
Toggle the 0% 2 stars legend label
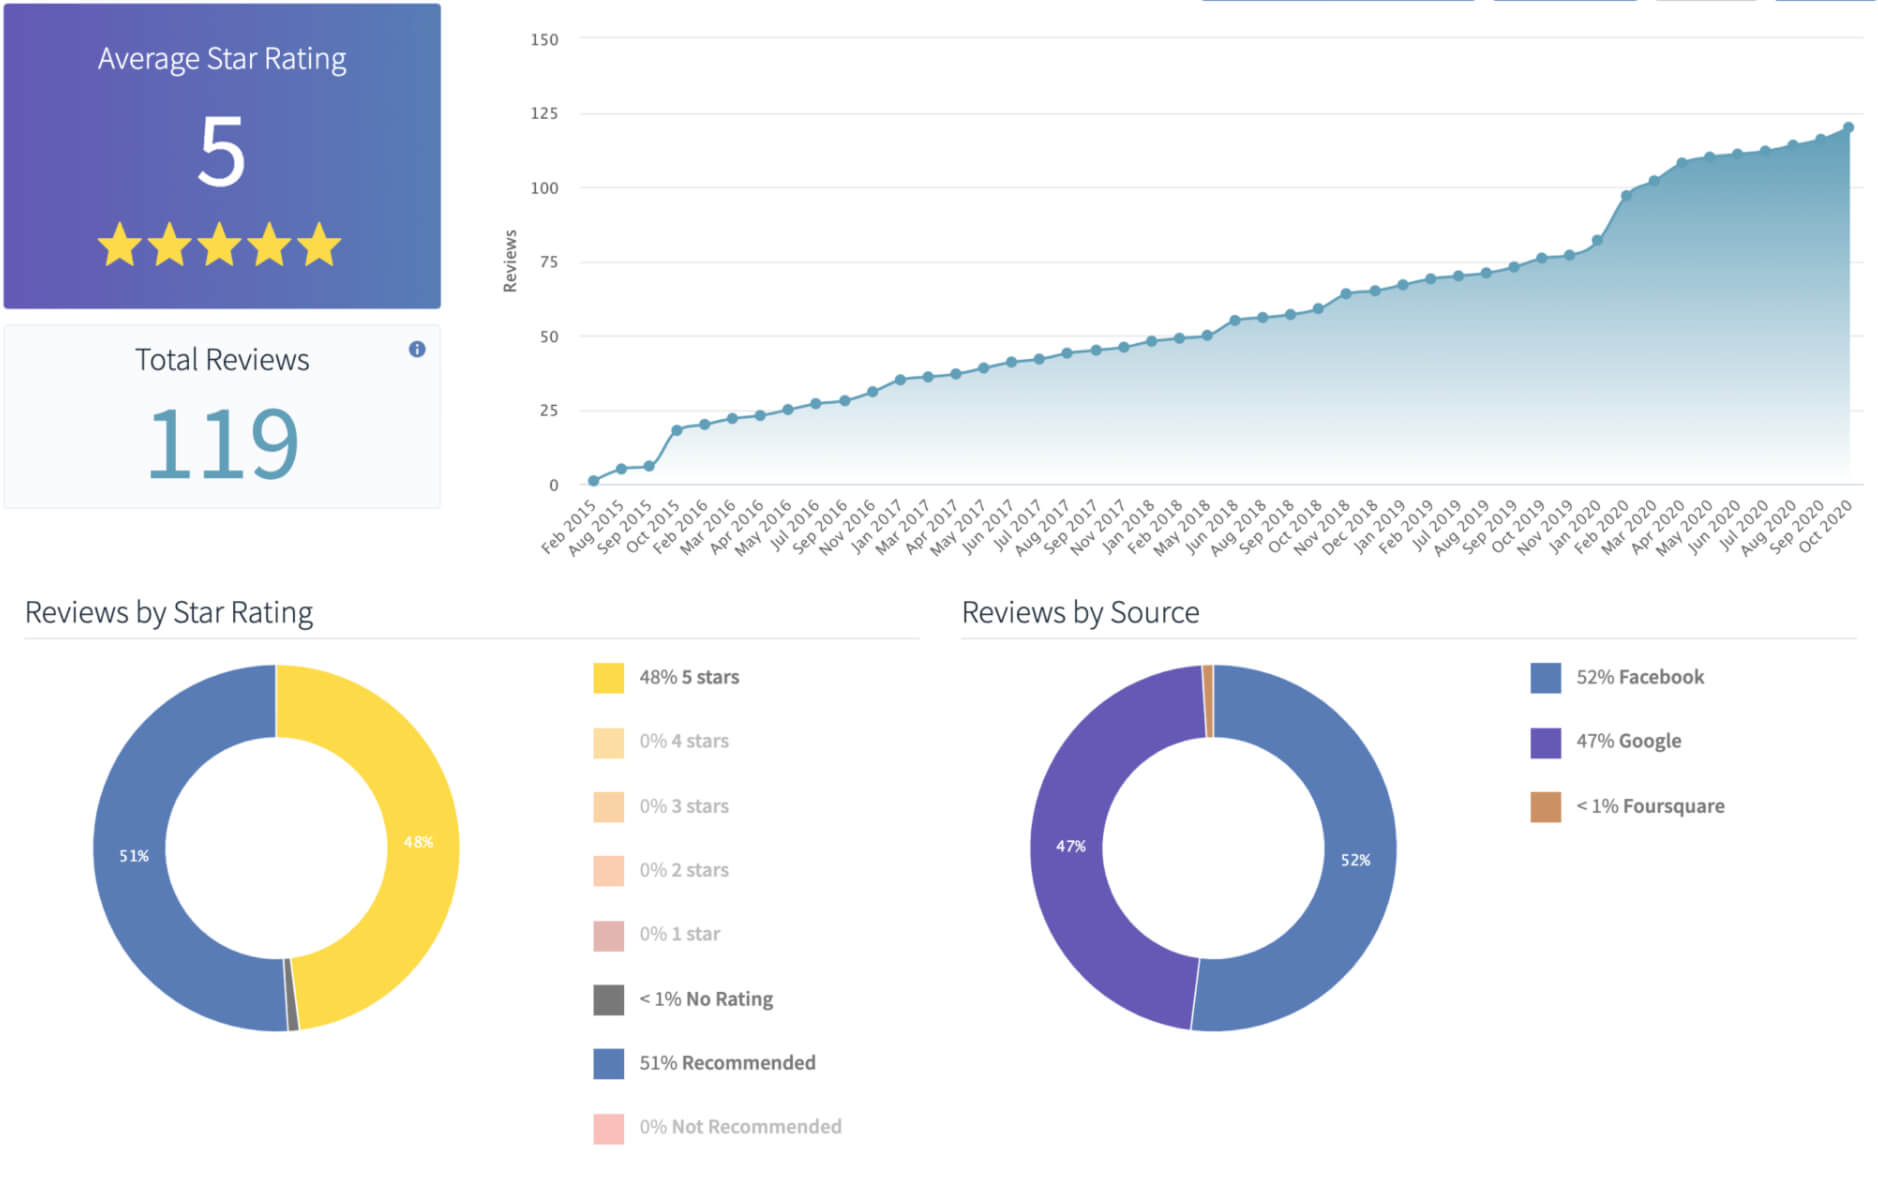pos(684,870)
